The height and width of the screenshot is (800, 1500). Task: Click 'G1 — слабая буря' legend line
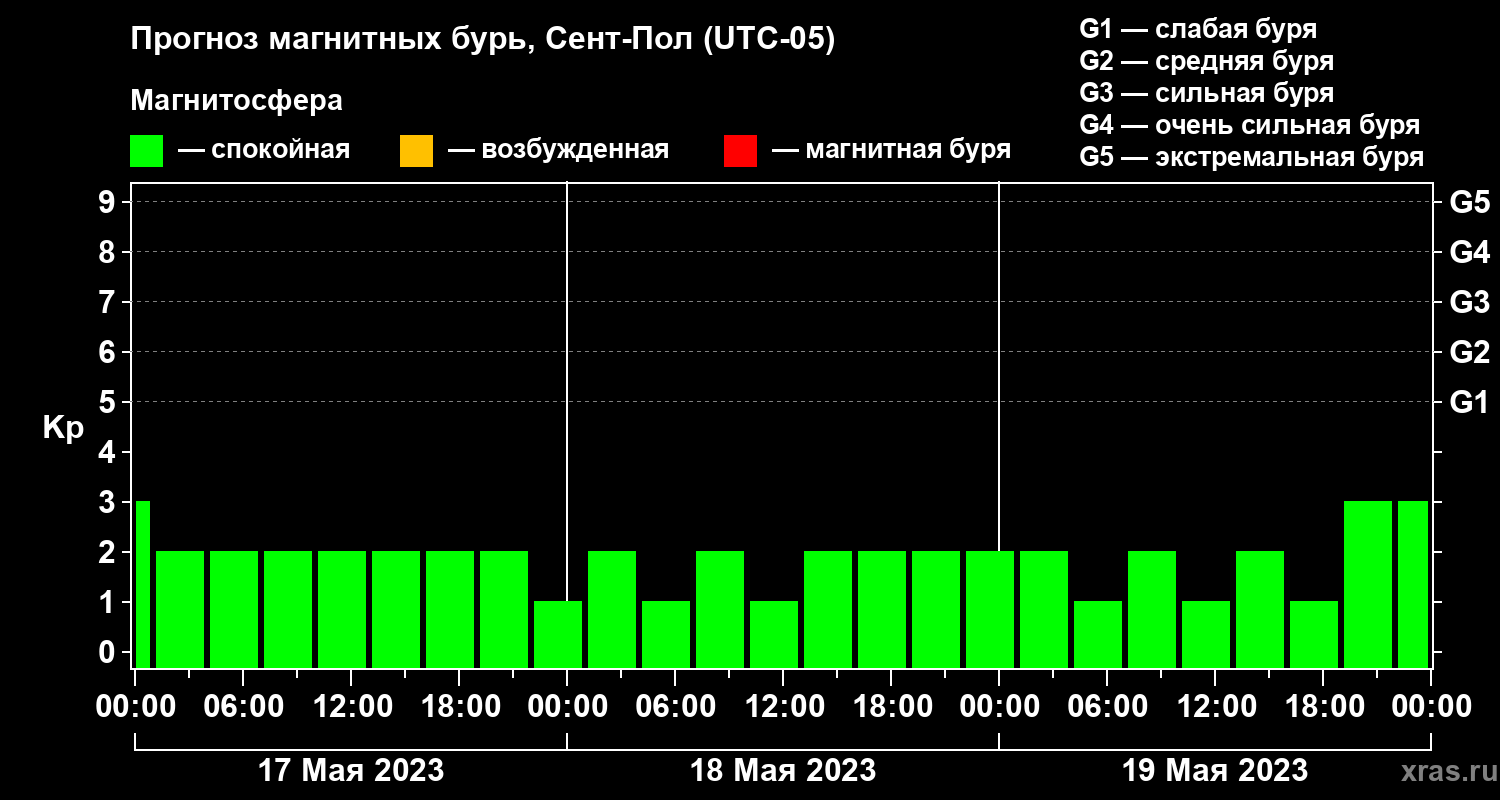(x=1198, y=29)
